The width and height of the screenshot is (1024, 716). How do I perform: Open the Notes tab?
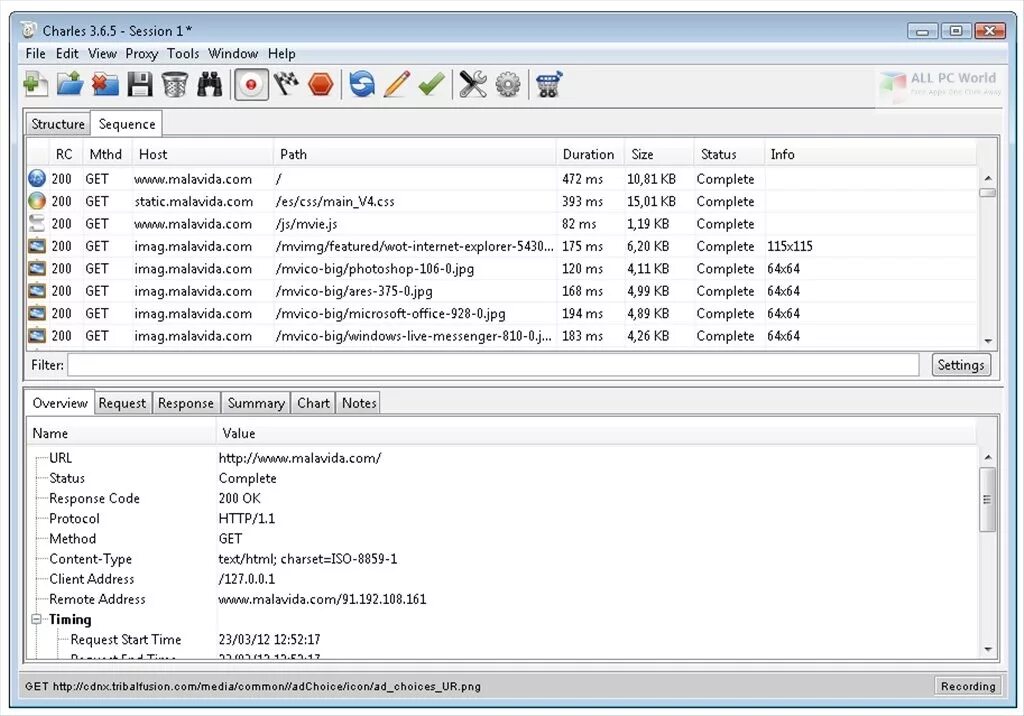[x=359, y=403]
